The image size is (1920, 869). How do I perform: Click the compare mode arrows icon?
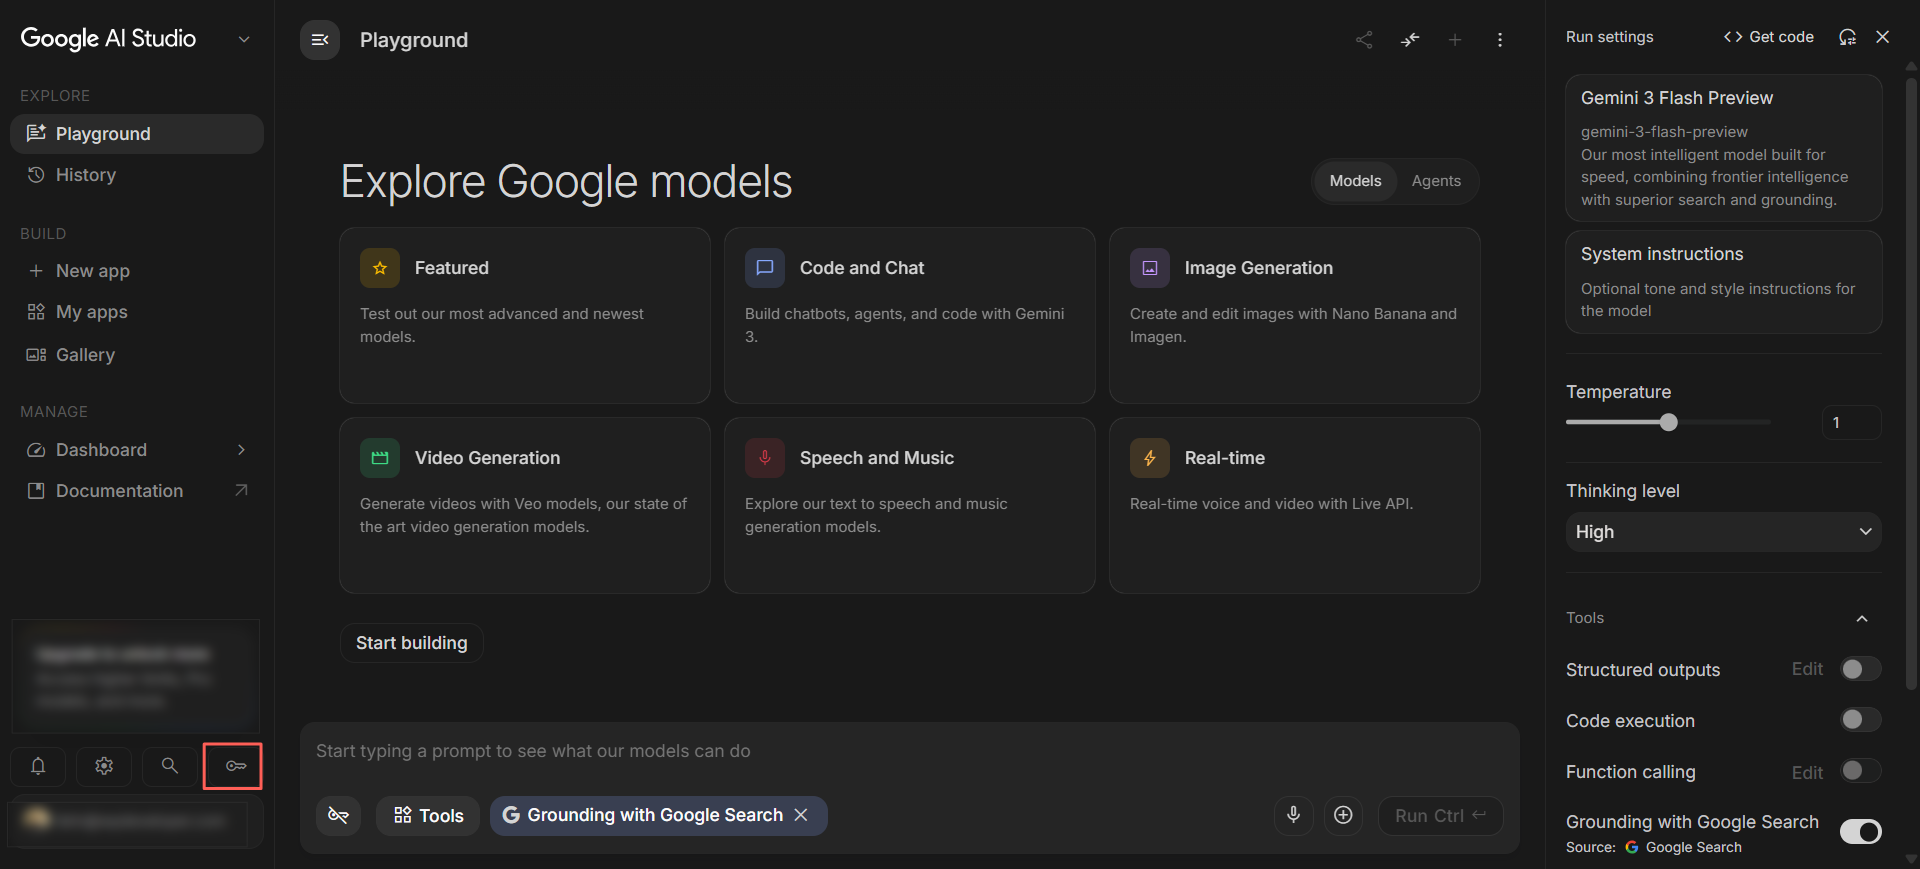point(1410,40)
